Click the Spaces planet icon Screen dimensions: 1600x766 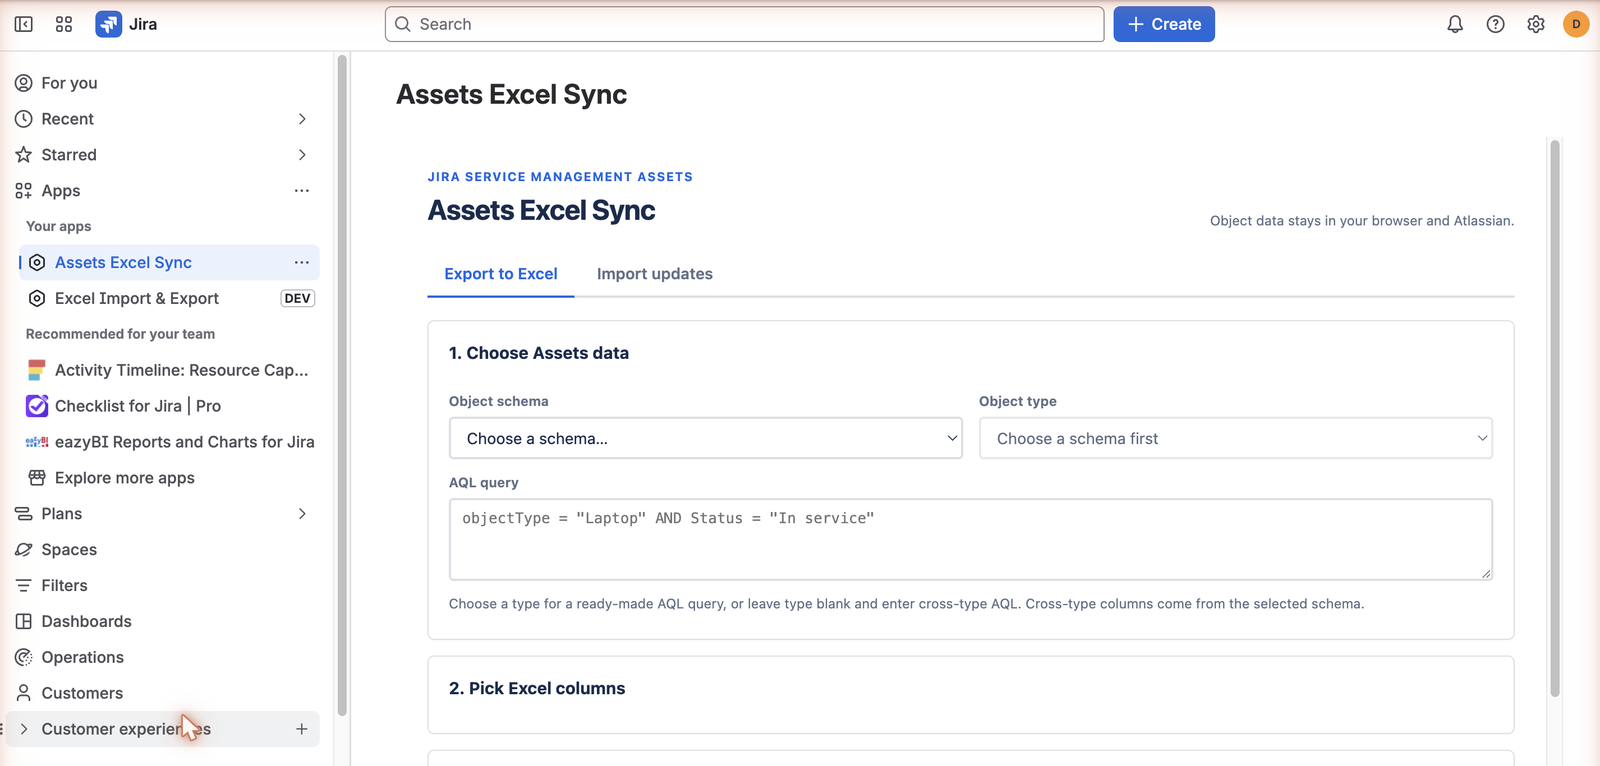click(x=24, y=550)
